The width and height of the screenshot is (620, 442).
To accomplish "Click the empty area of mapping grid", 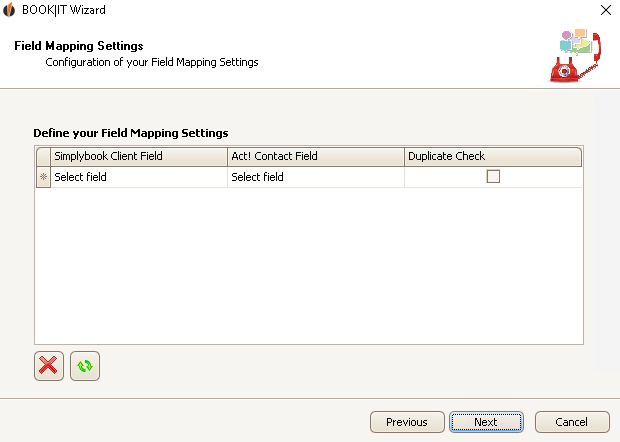I will (x=308, y=265).
